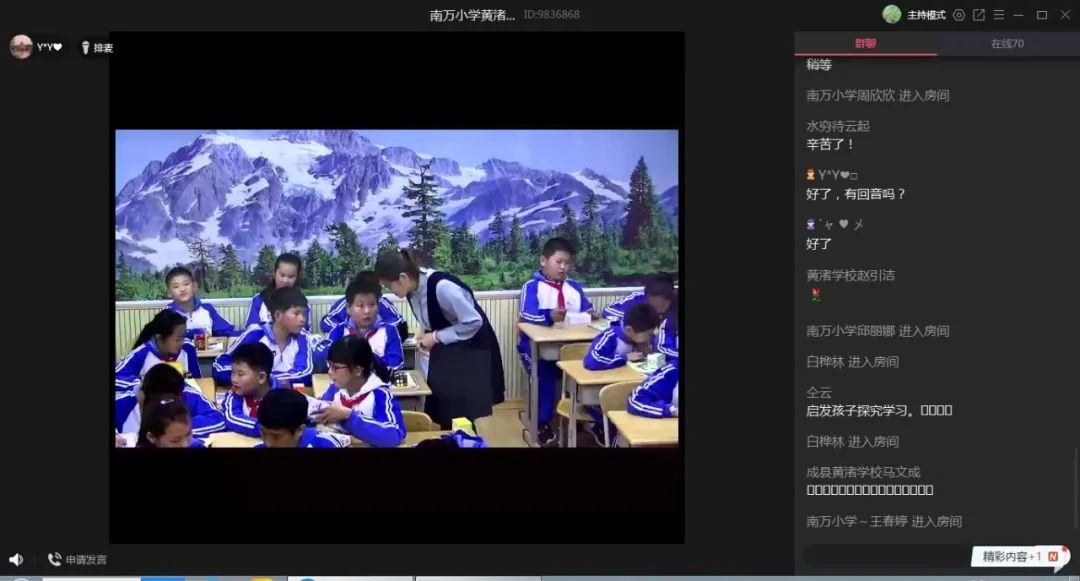This screenshot has width=1080, height=581.
Task: Click 南万小学周欣欣 进入房间 notice
Action: point(878,96)
